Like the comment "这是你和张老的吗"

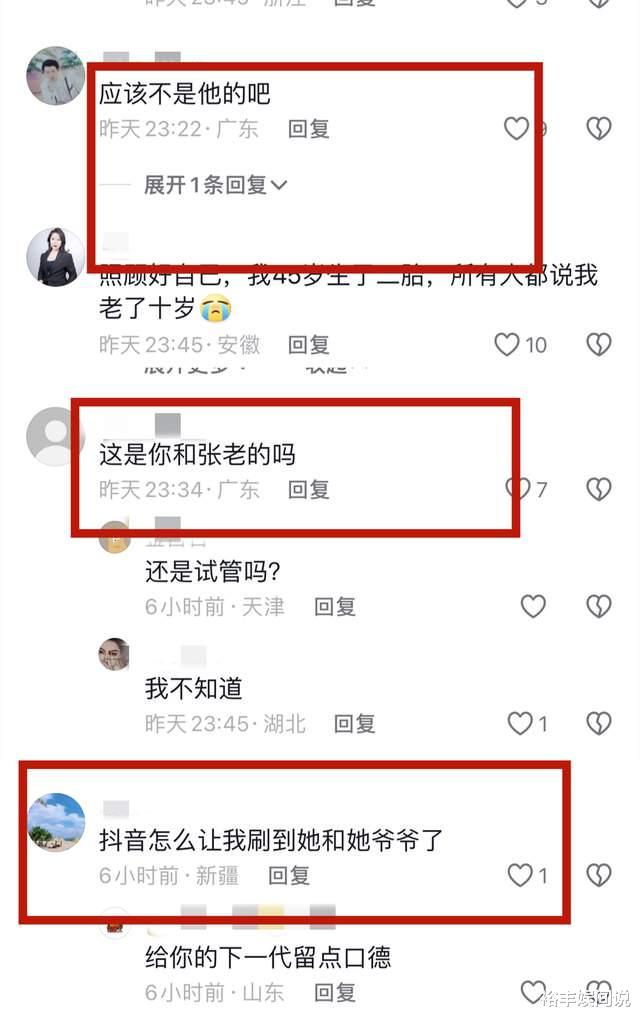(x=518, y=489)
